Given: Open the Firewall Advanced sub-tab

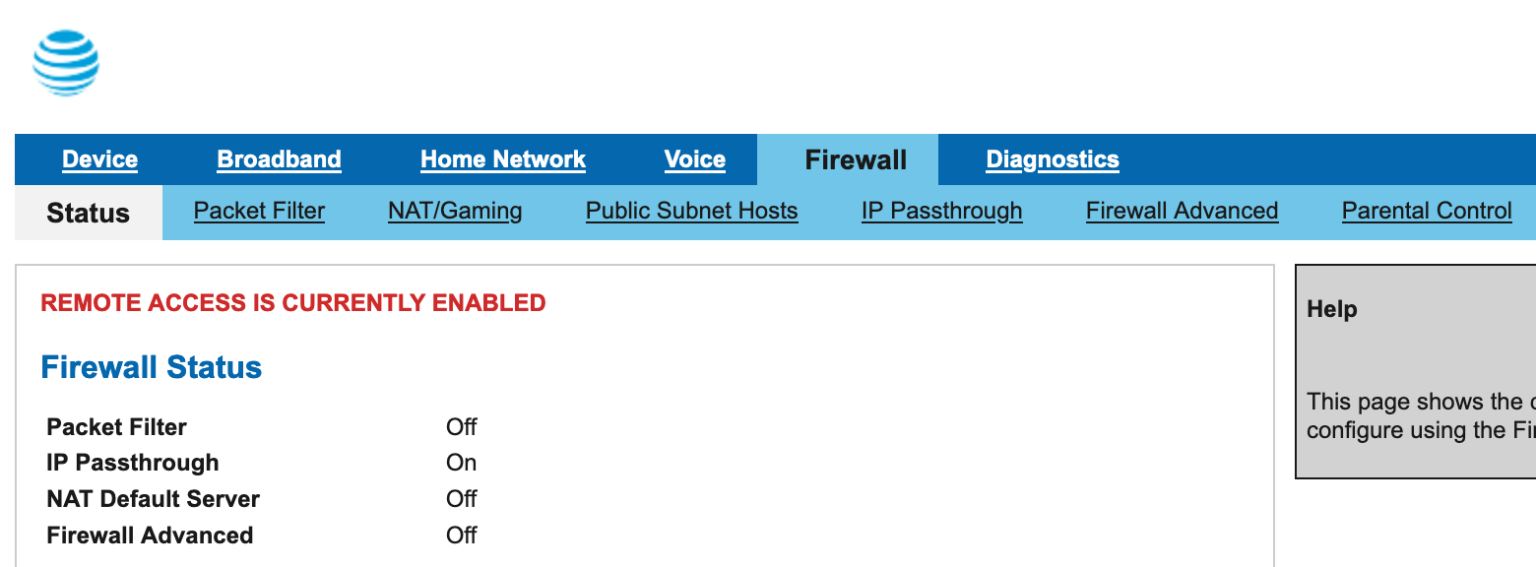Looking at the screenshot, I should point(1182,211).
